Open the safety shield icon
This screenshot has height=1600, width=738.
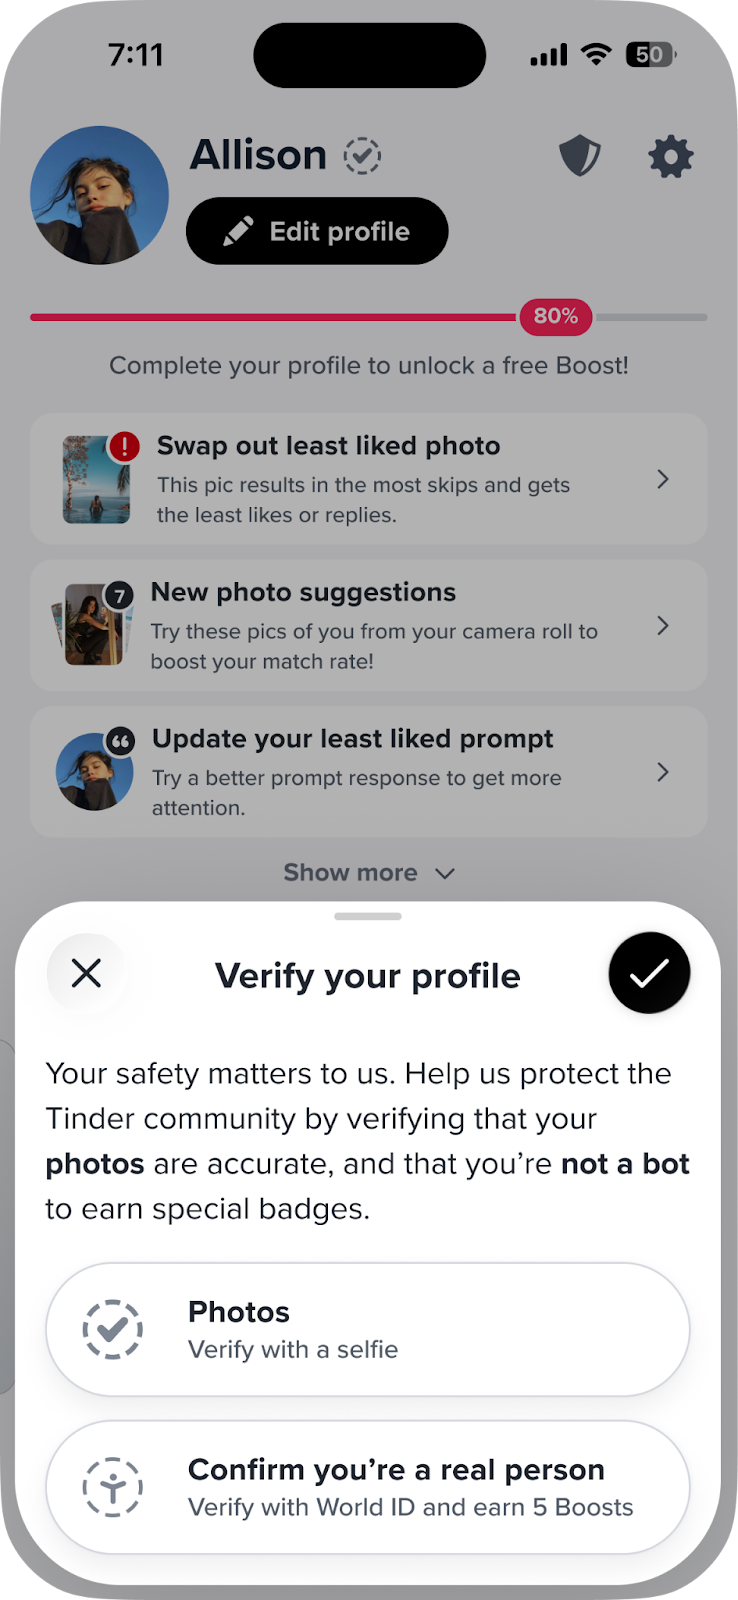(x=580, y=157)
